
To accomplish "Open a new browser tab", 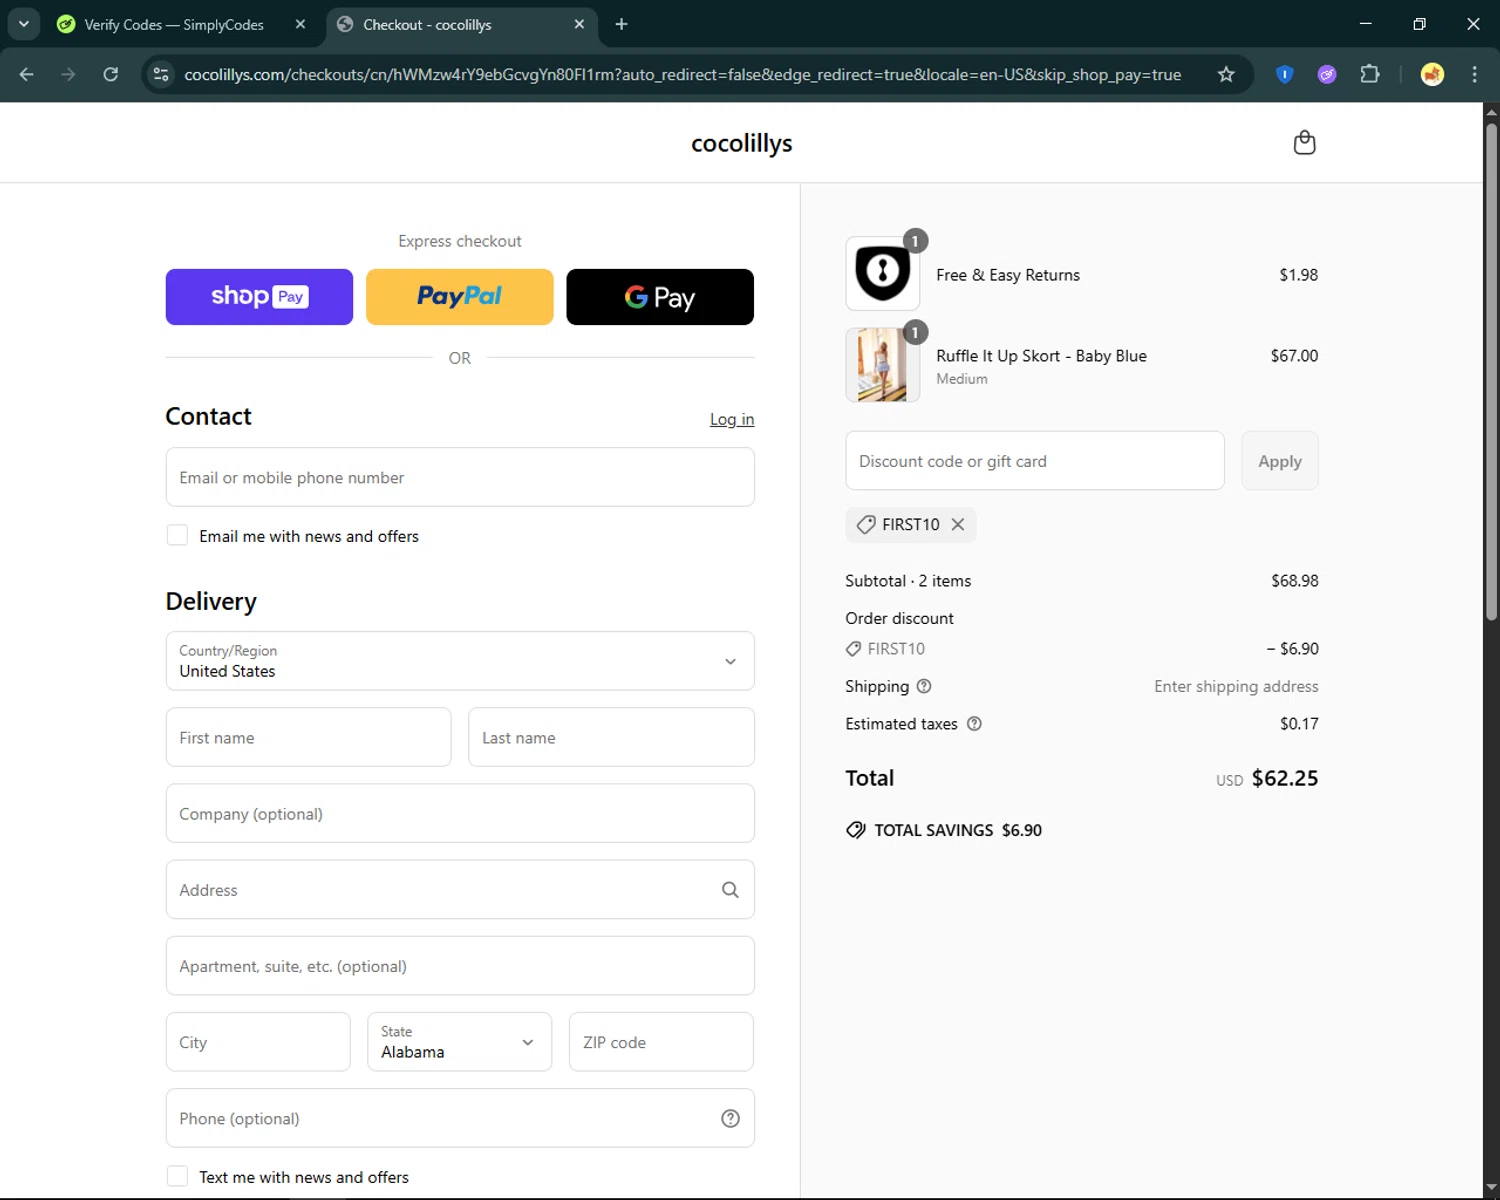I will coord(622,24).
